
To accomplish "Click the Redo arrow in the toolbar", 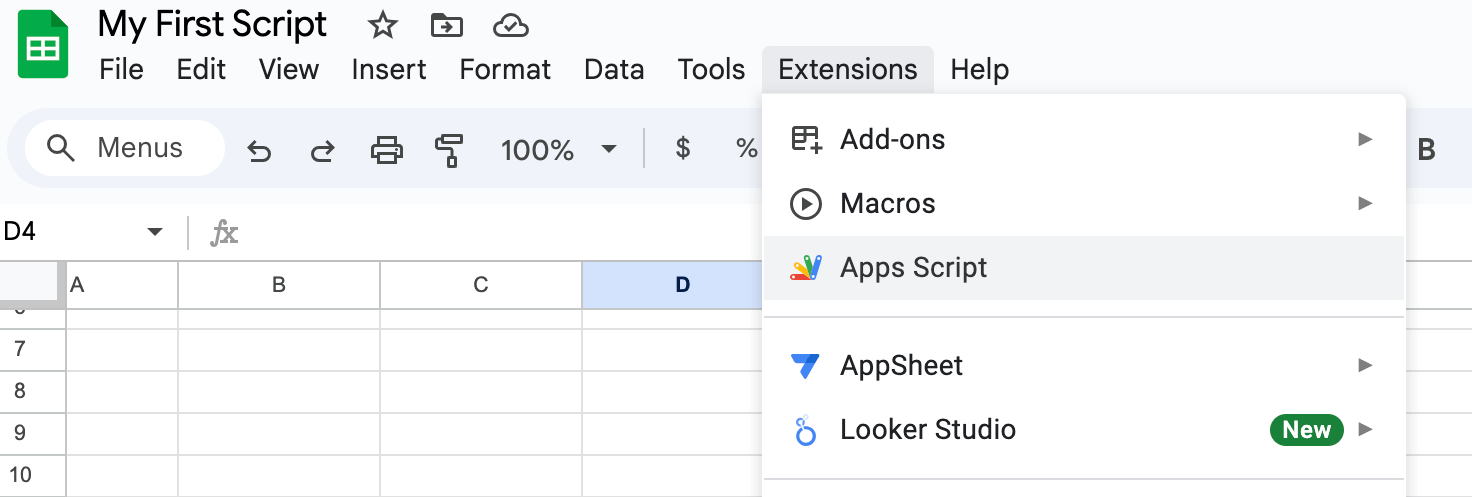I will click(322, 151).
